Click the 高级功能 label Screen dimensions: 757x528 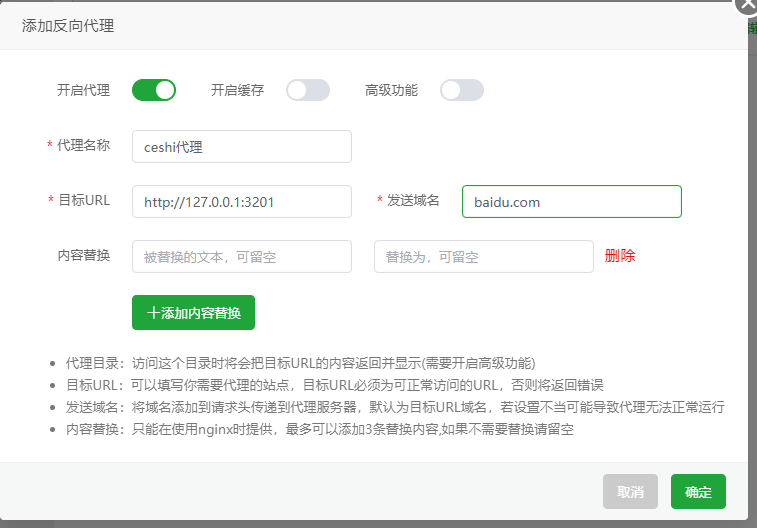392,90
